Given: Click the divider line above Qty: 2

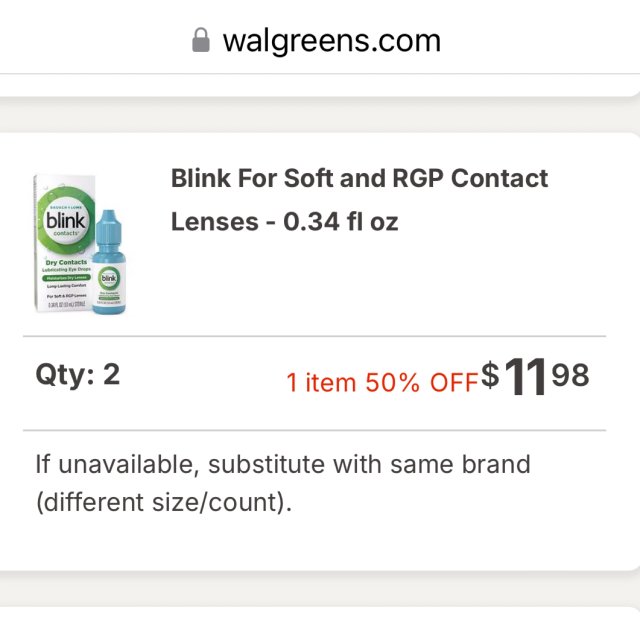Looking at the screenshot, I should point(320,337).
